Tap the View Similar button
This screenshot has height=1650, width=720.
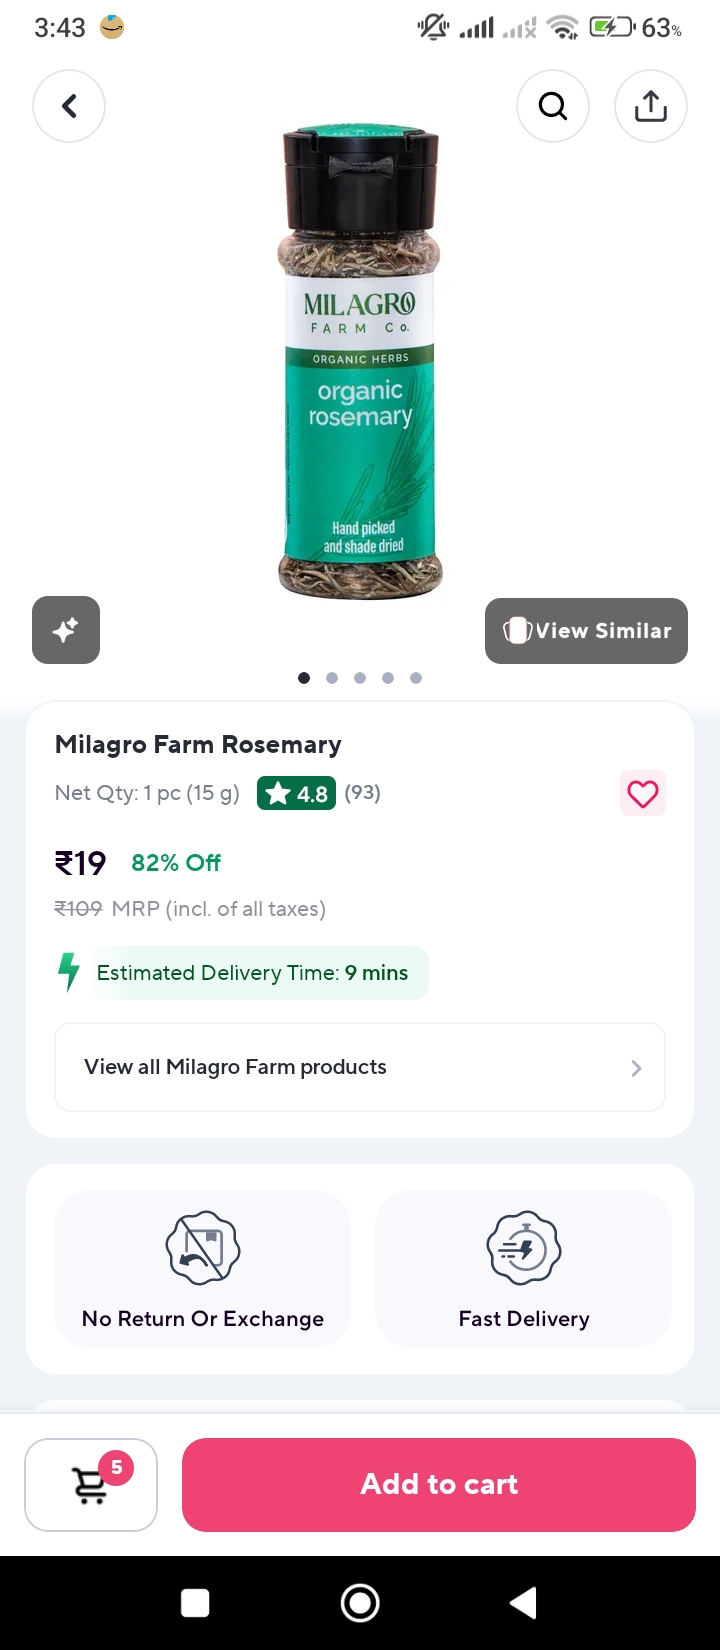(x=587, y=631)
